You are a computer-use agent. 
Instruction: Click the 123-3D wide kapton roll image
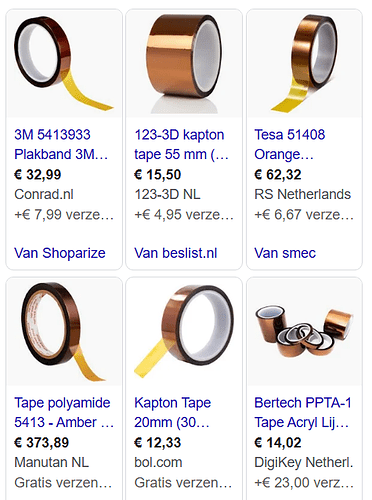(184, 64)
